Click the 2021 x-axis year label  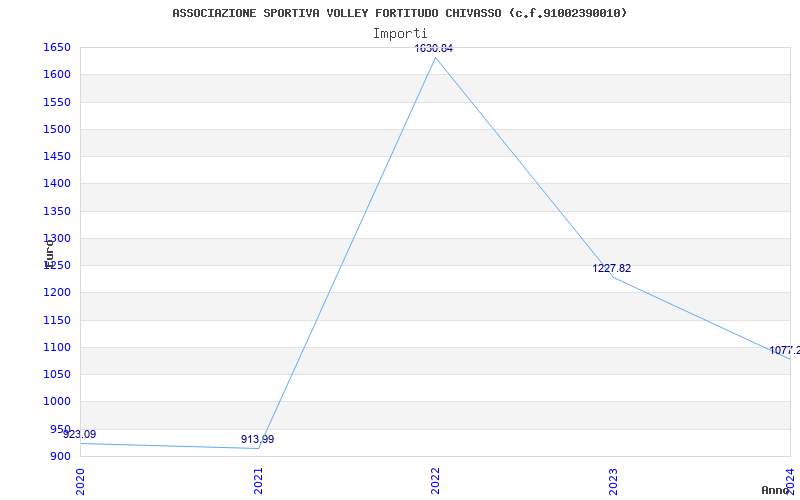point(258,482)
